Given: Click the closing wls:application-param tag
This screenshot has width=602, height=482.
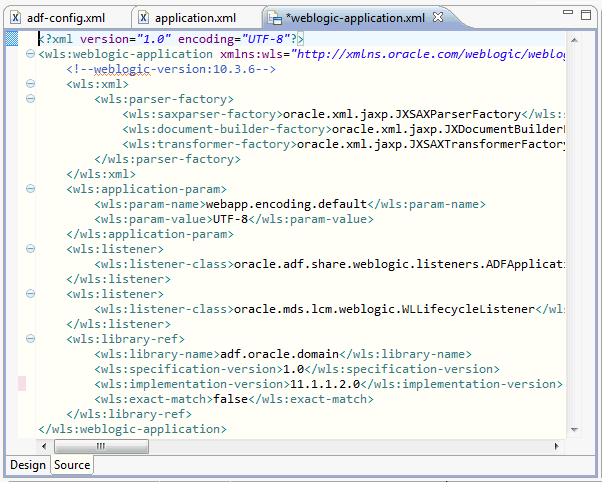Looking at the screenshot, I should point(150,234).
